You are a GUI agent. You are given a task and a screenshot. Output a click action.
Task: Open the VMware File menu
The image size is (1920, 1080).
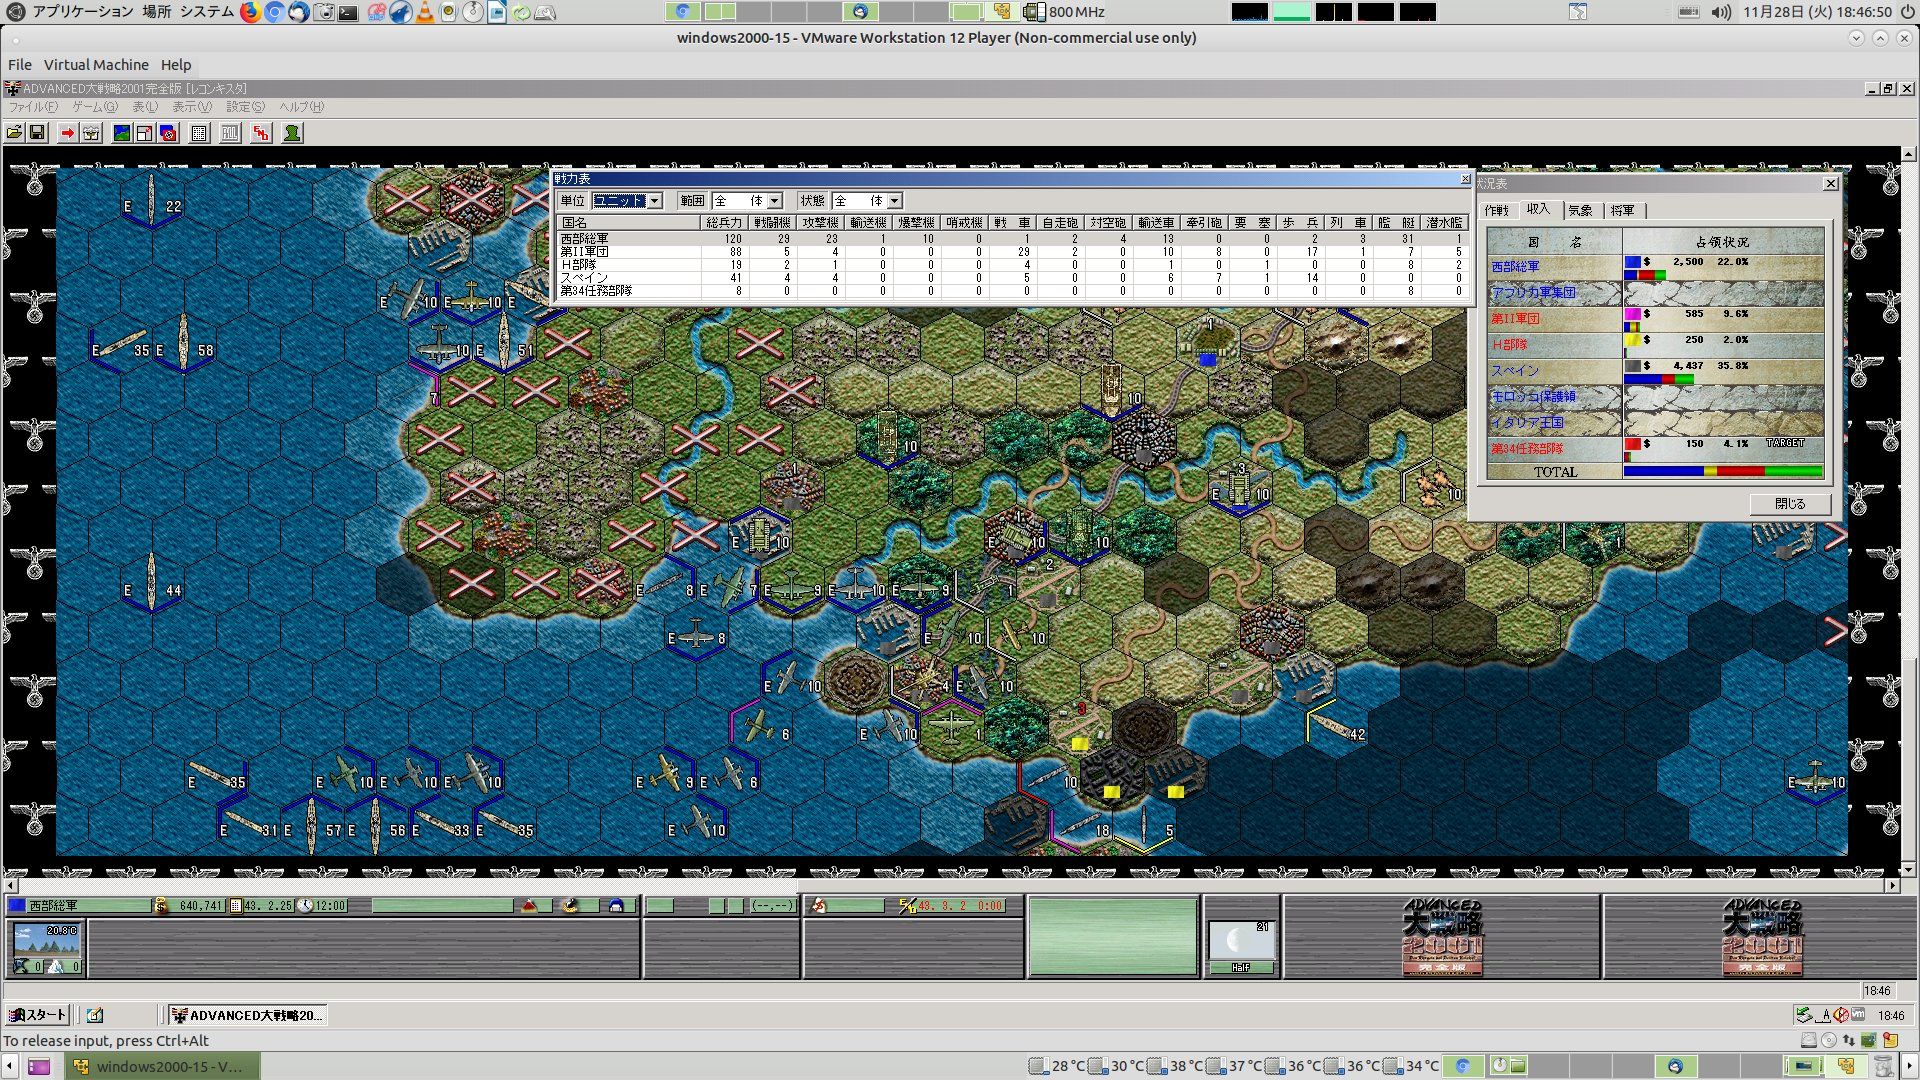click(20, 65)
